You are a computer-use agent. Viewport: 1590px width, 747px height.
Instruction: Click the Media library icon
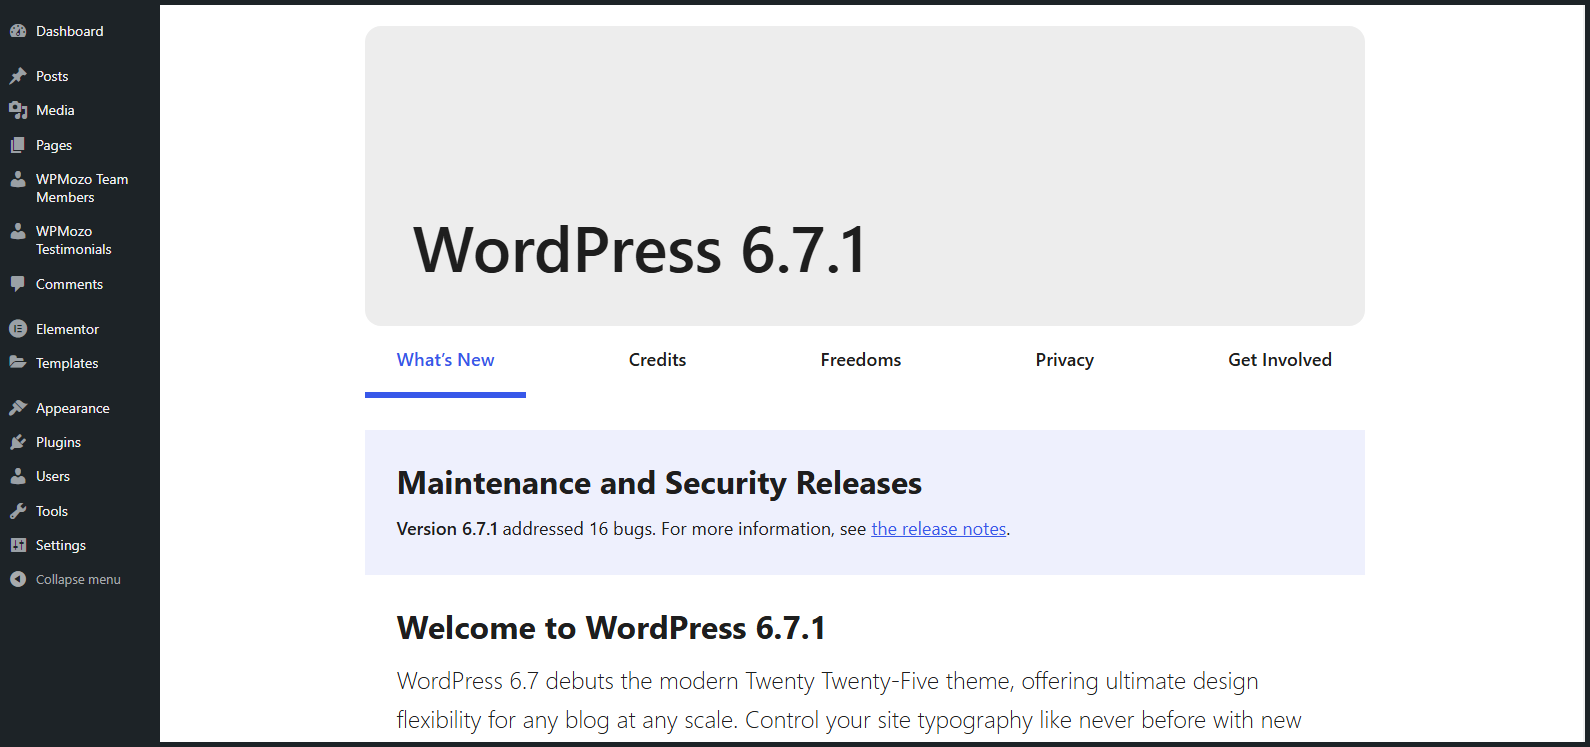[x=18, y=110]
